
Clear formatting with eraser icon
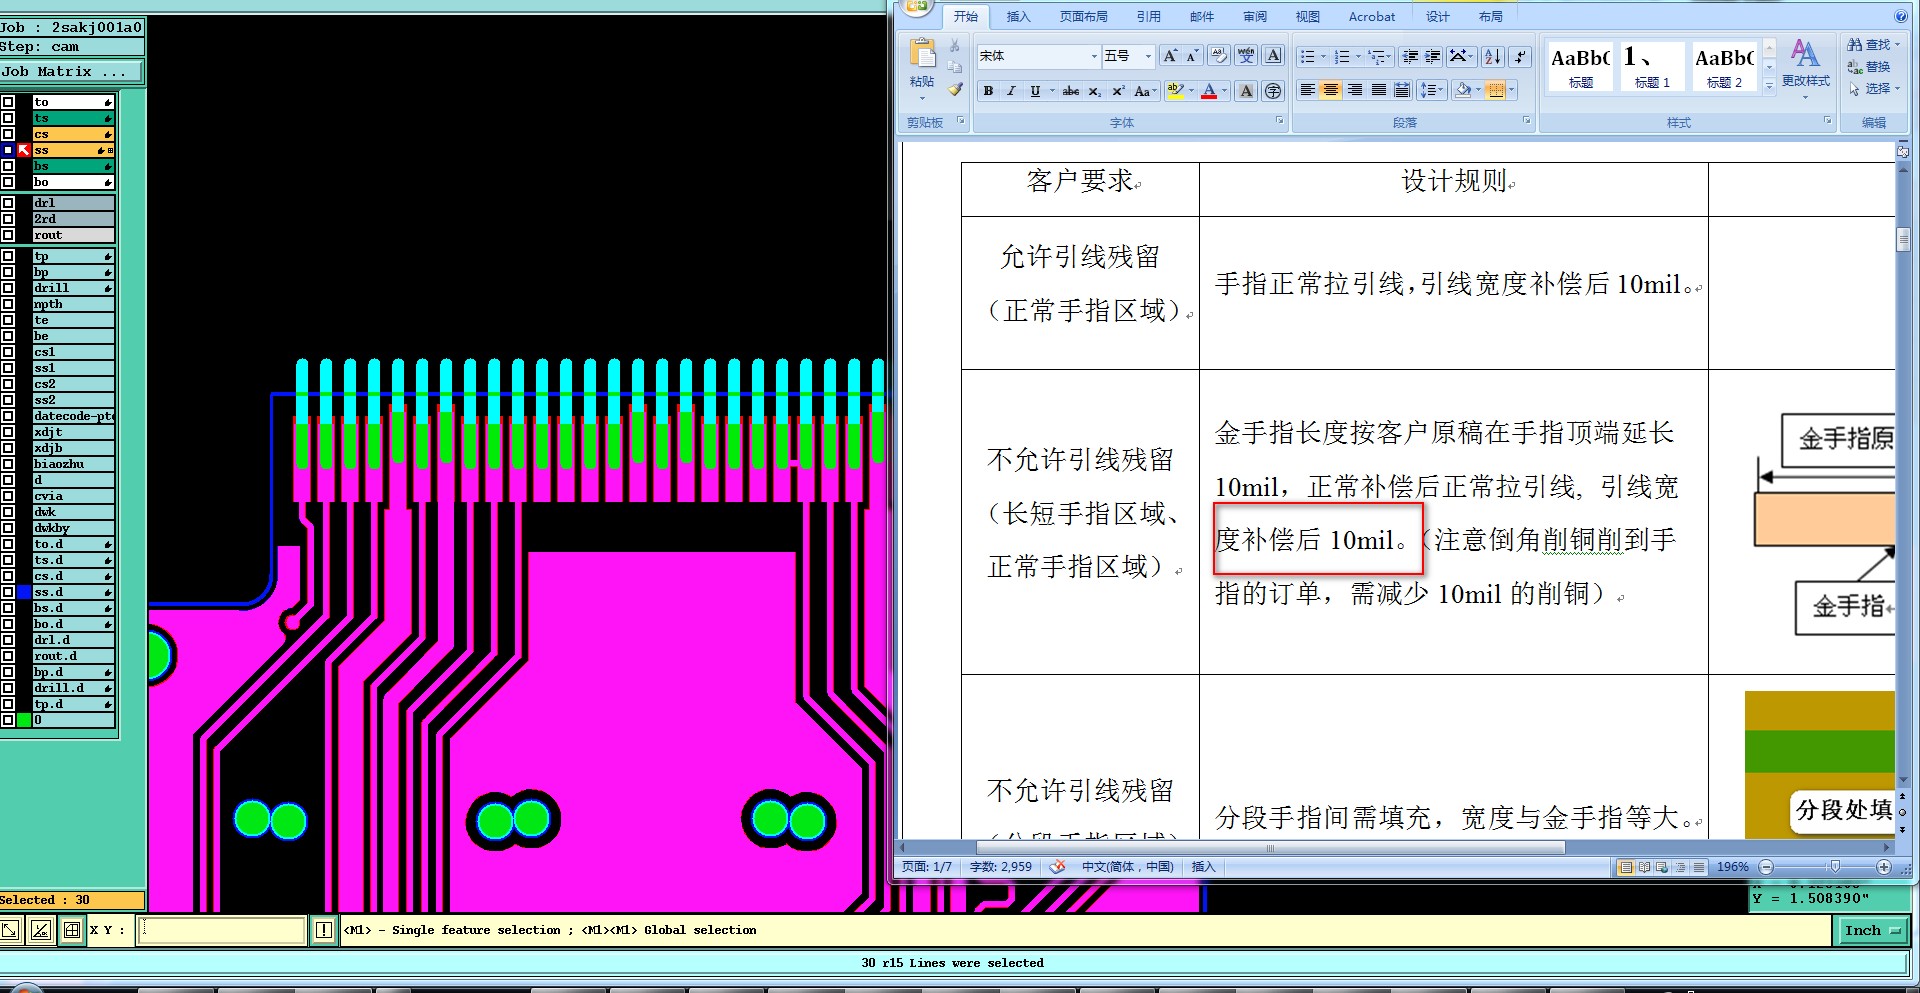tap(1219, 56)
